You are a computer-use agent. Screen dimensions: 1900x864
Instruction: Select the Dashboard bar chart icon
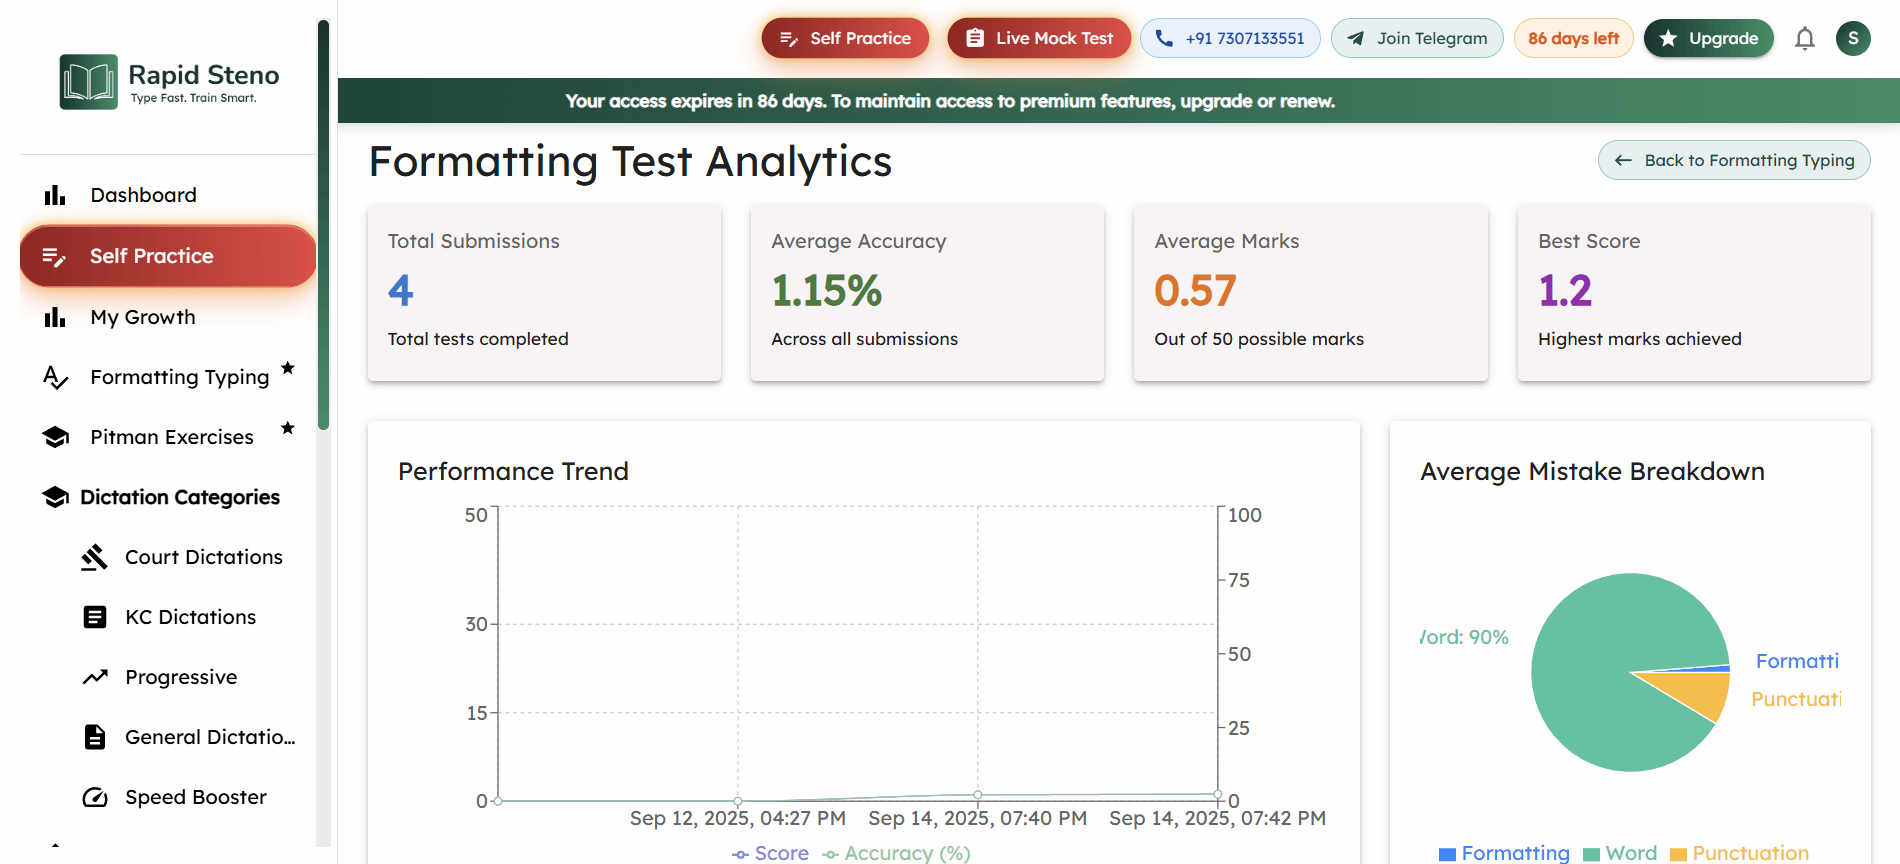point(55,195)
